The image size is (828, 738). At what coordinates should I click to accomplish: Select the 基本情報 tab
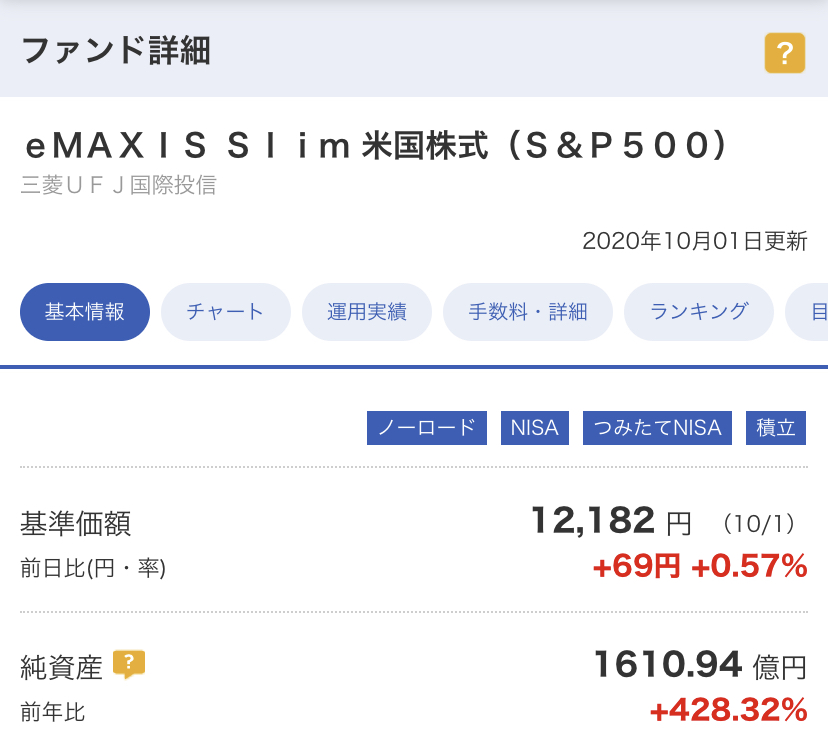pos(85,312)
